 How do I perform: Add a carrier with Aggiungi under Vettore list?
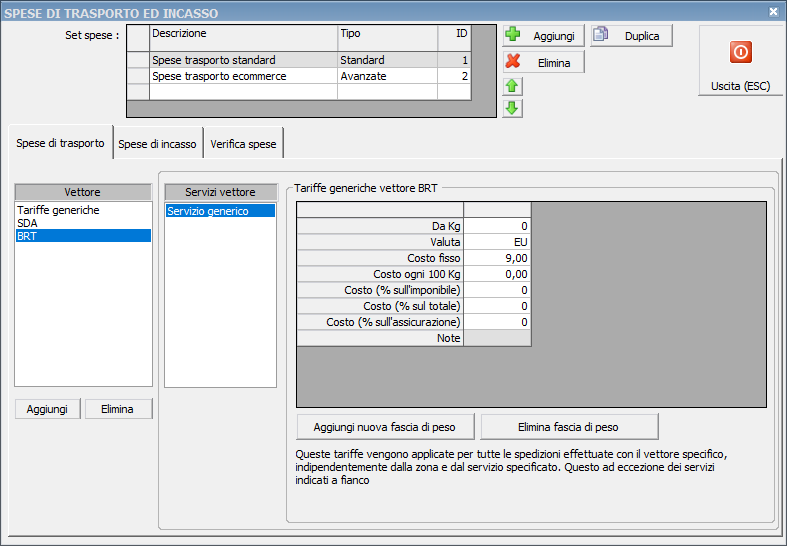pyautogui.click(x=47, y=409)
